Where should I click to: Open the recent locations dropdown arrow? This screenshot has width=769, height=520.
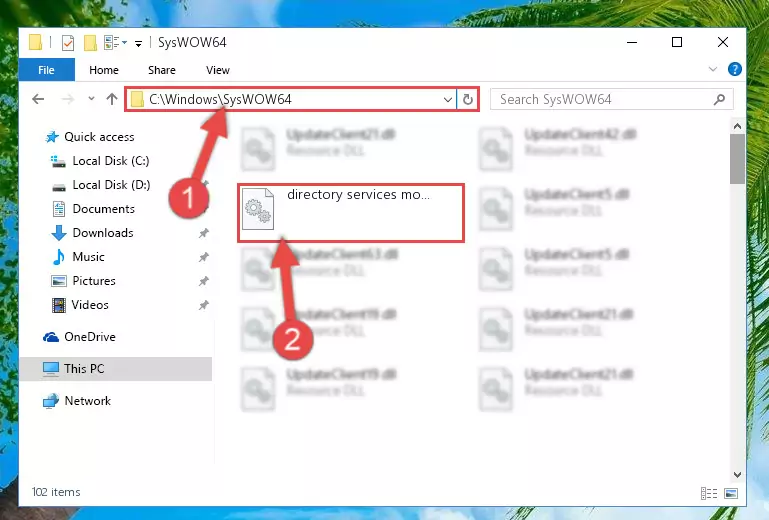pos(91,99)
